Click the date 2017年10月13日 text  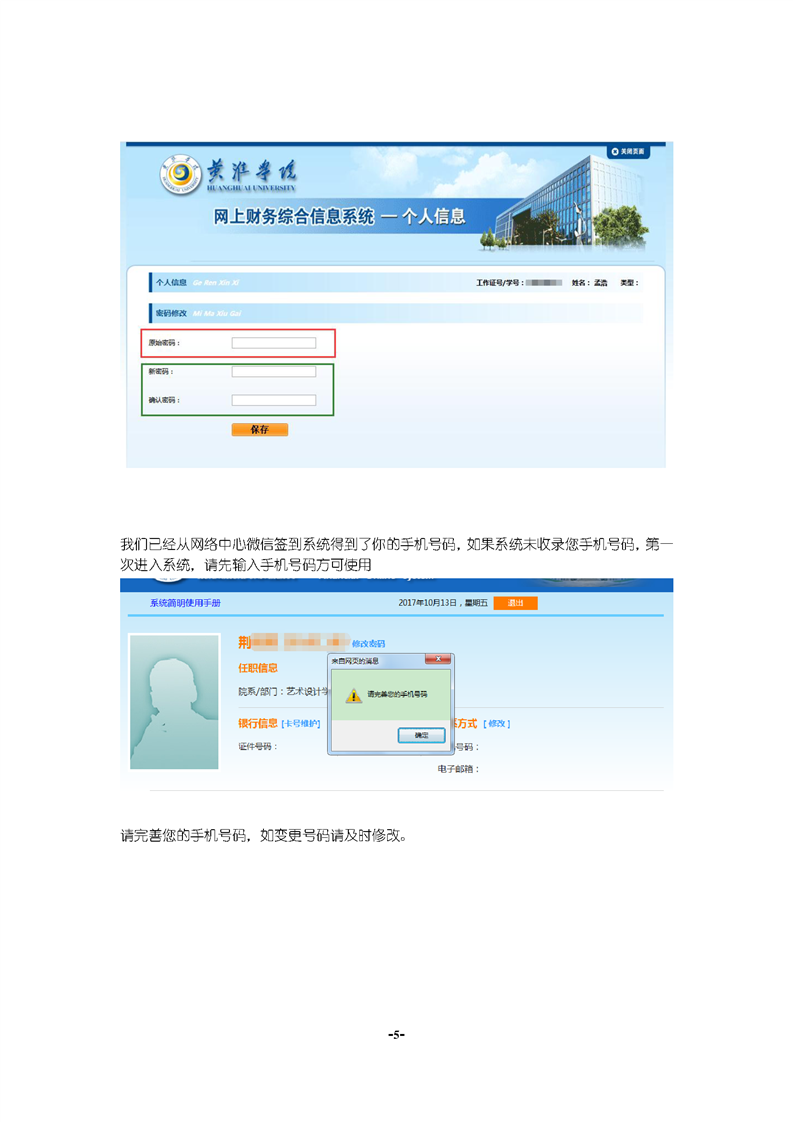[427, 603]
